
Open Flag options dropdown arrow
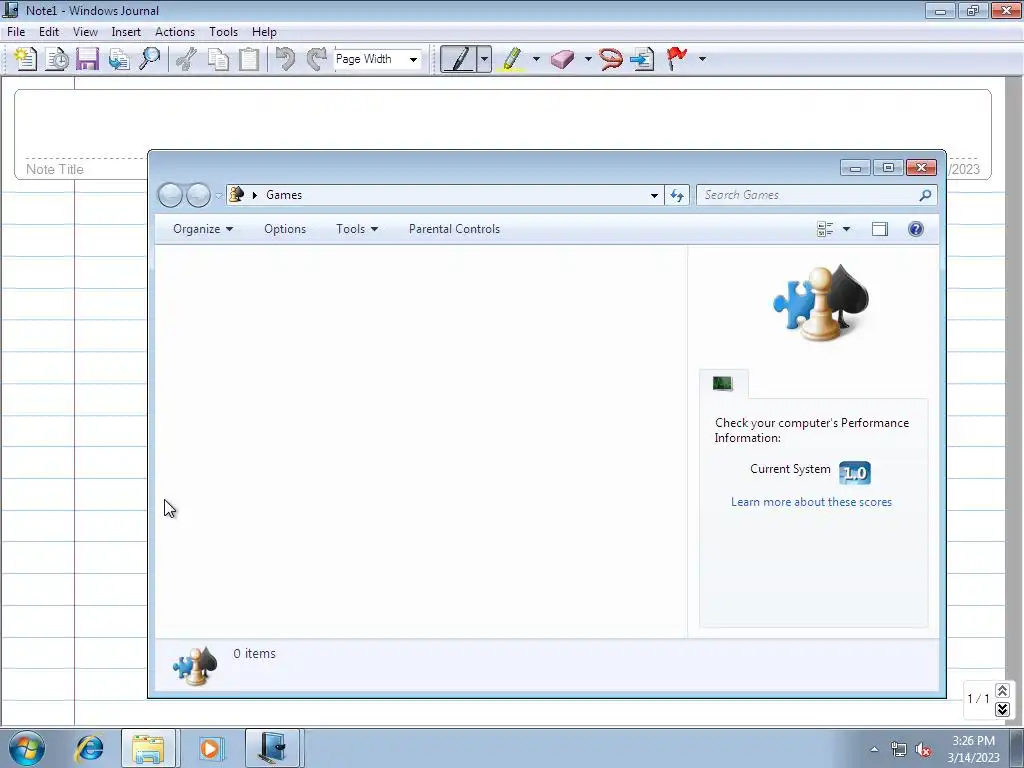(702, 59)
